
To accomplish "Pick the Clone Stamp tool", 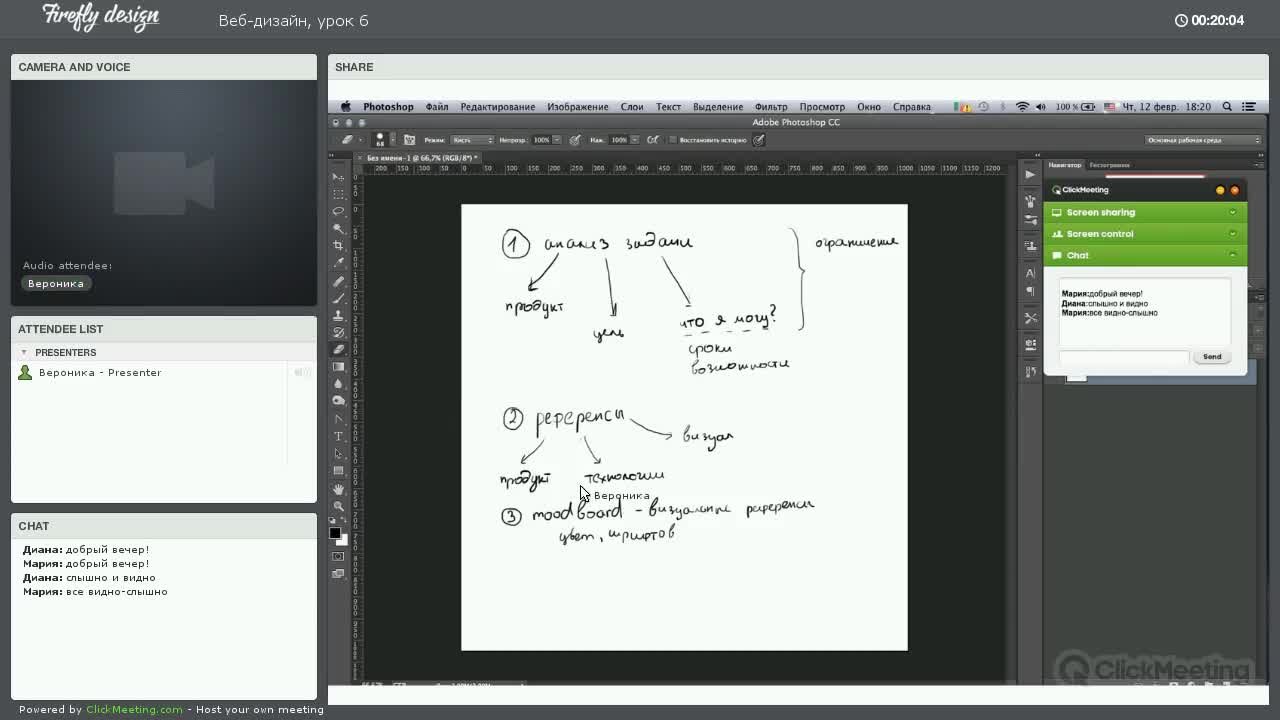I will 339,315.
